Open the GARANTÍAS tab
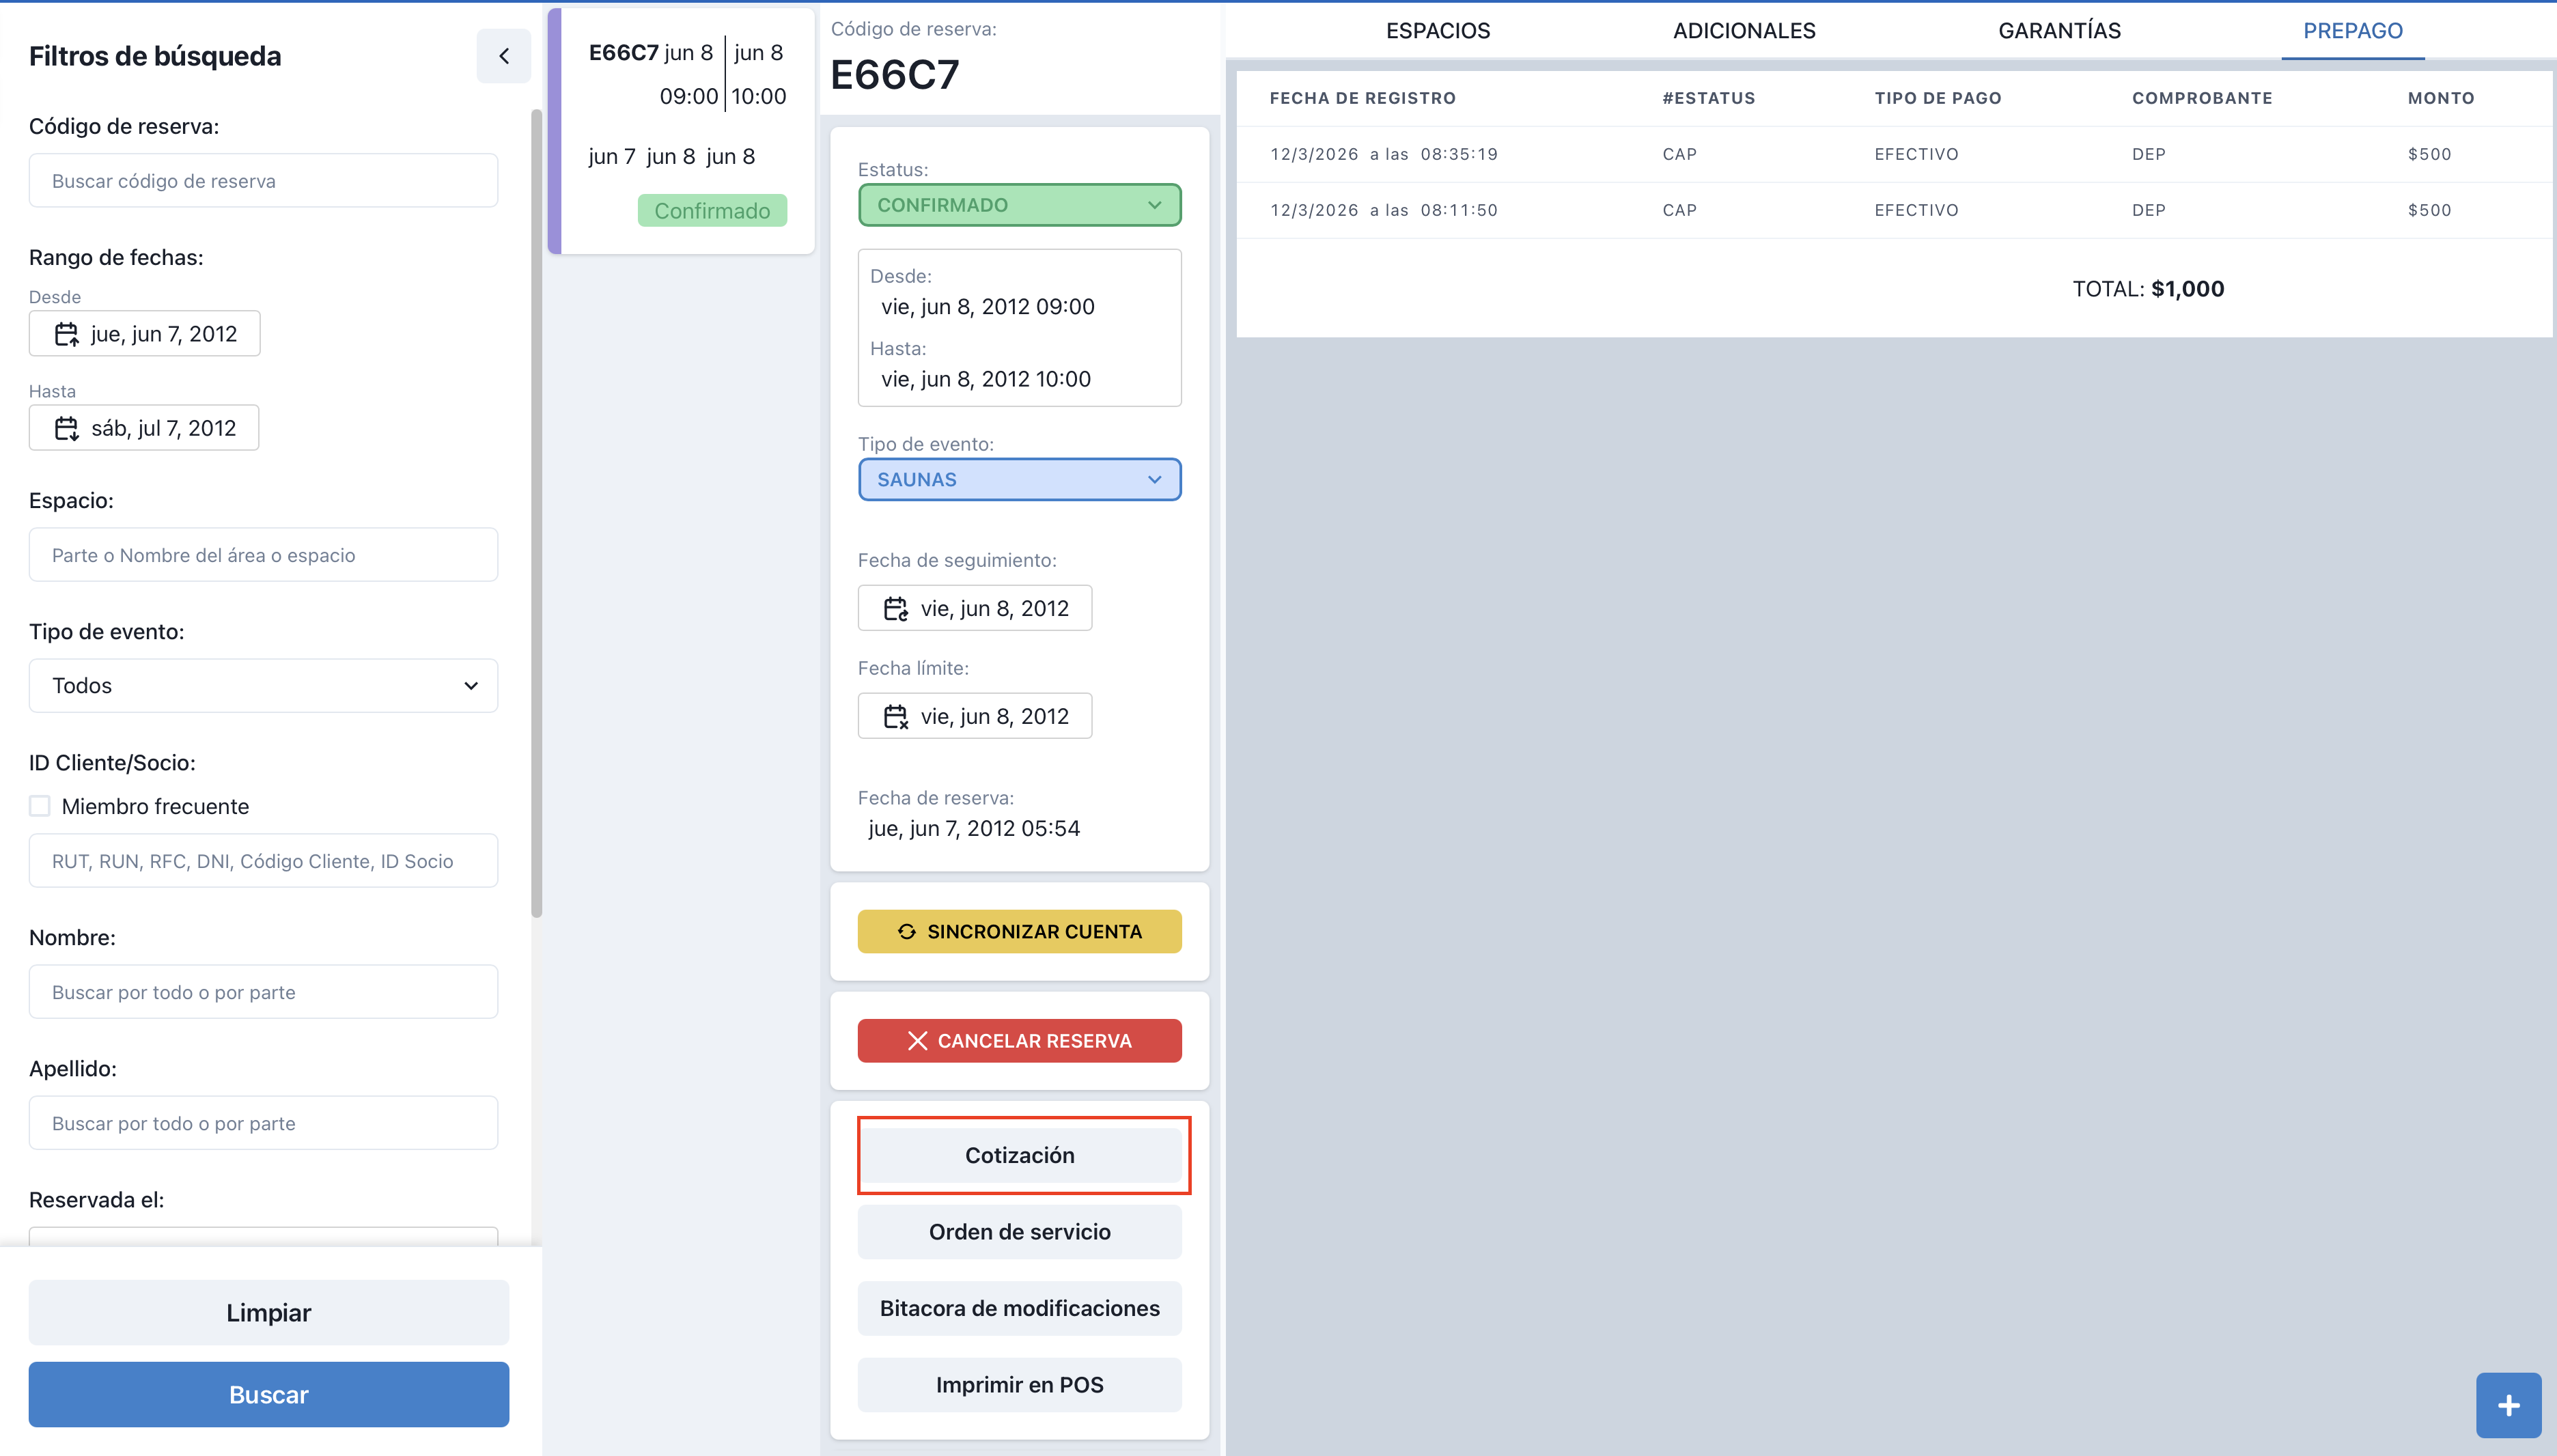2557x1456 pixels. tap(2058, 31)
